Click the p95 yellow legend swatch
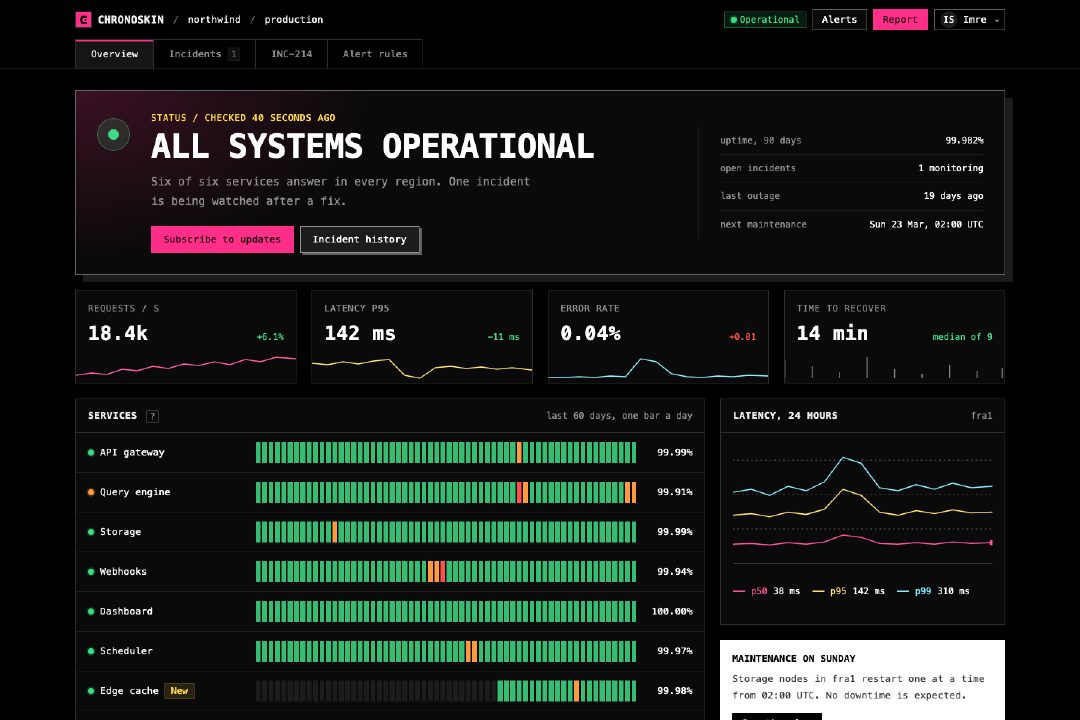The image size is (1080, 720). tap(818, 591)
